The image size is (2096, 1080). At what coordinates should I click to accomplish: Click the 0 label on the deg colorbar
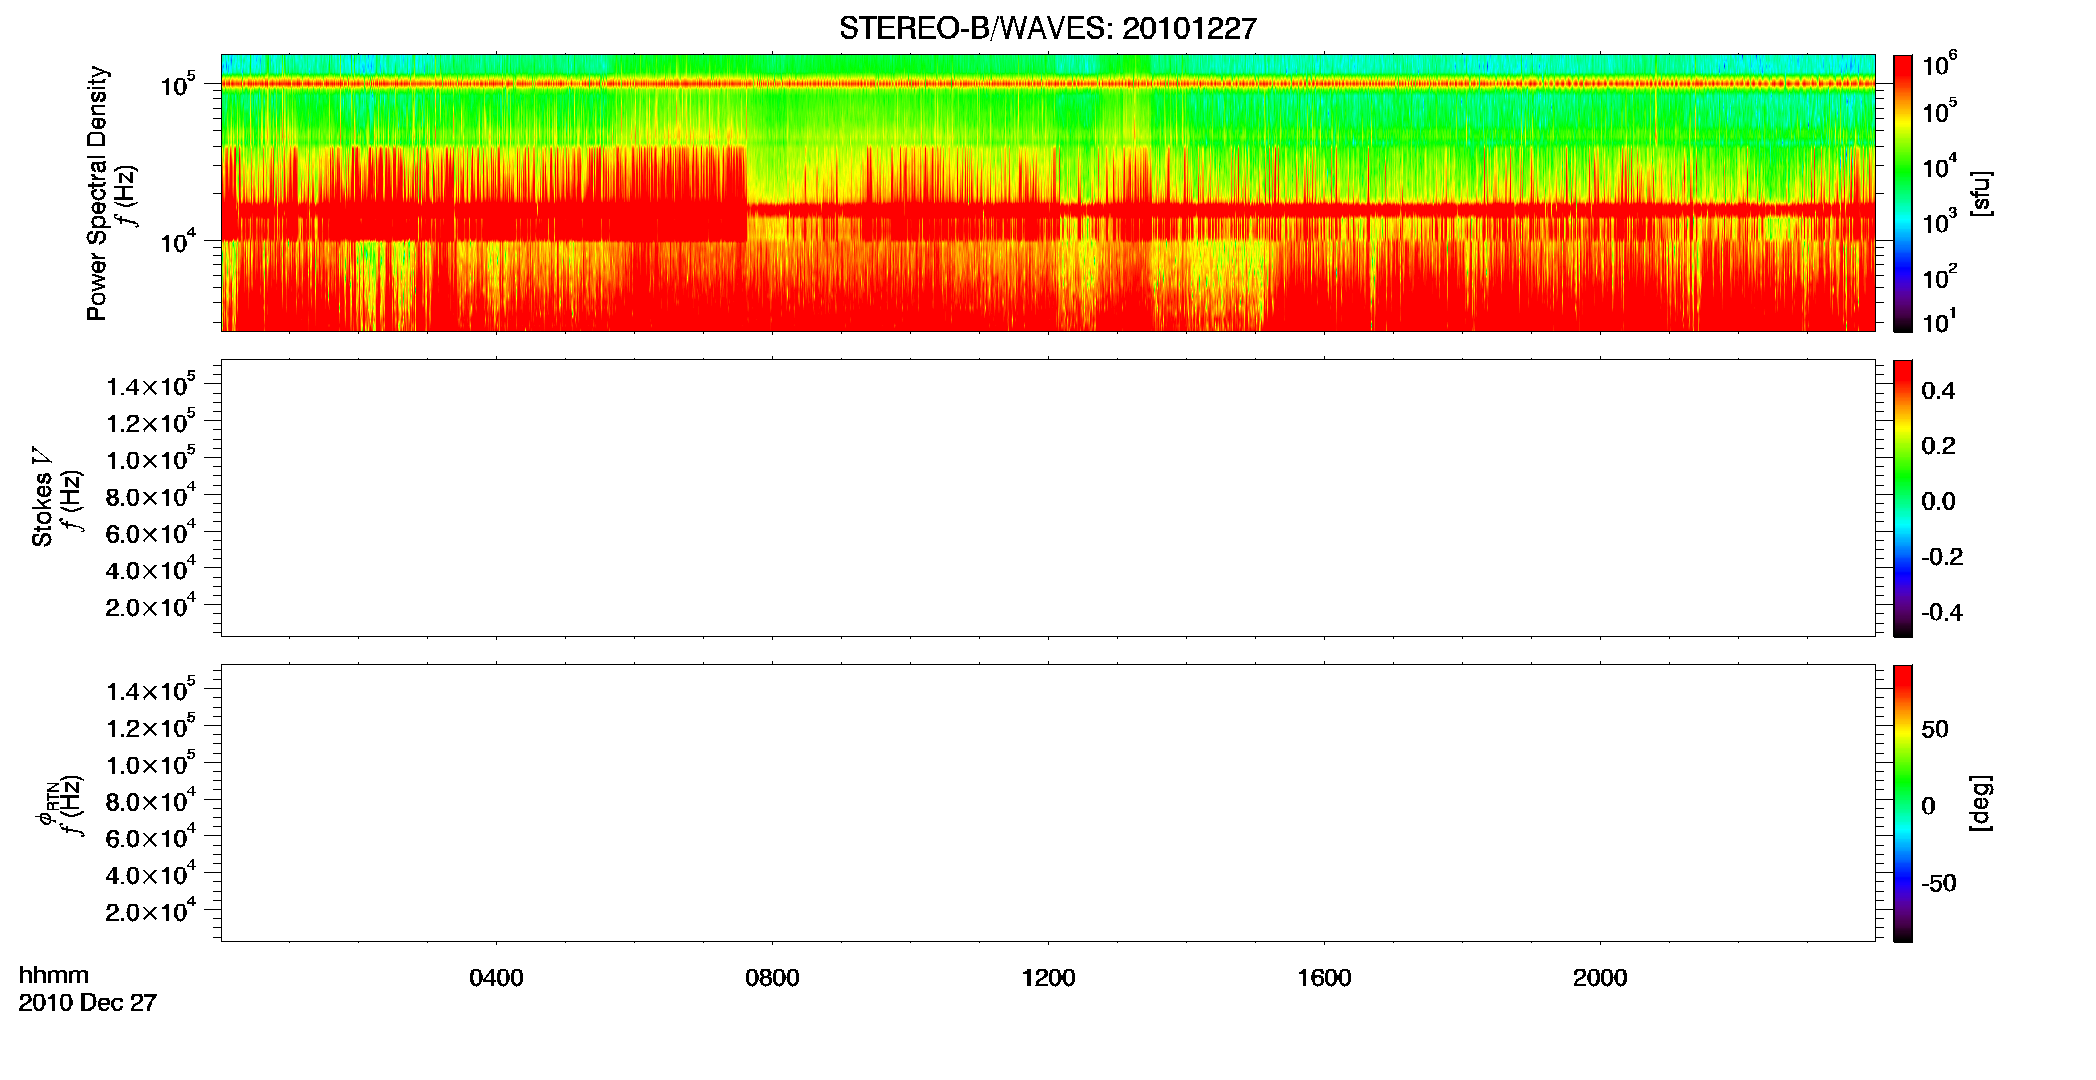[1929, 806]
